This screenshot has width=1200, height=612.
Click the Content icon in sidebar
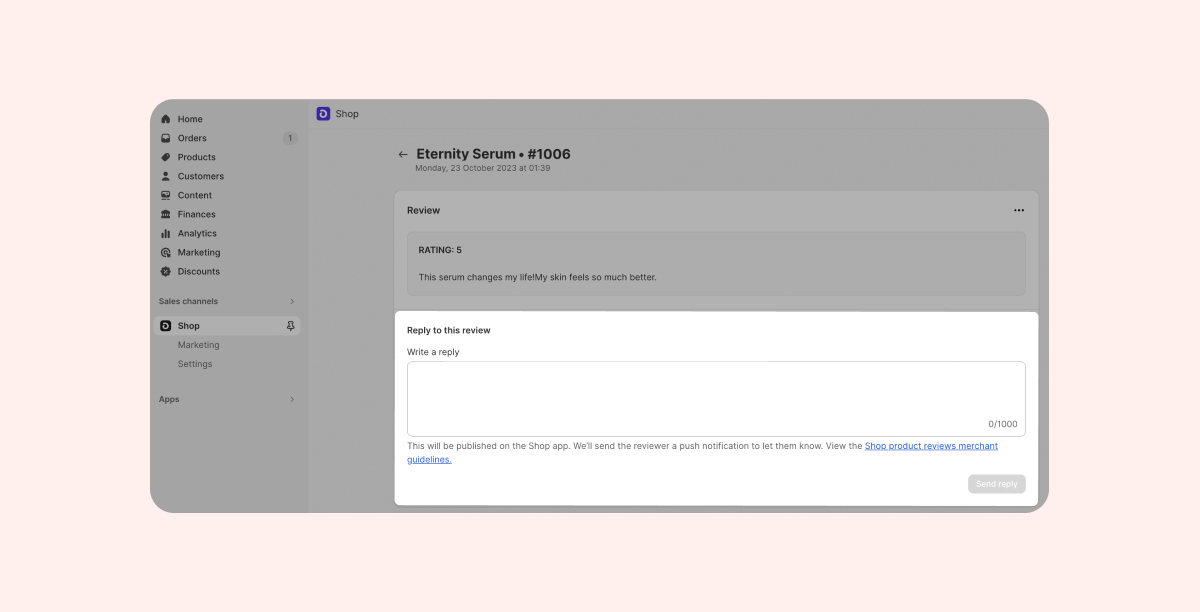click(x=166, y=195)
